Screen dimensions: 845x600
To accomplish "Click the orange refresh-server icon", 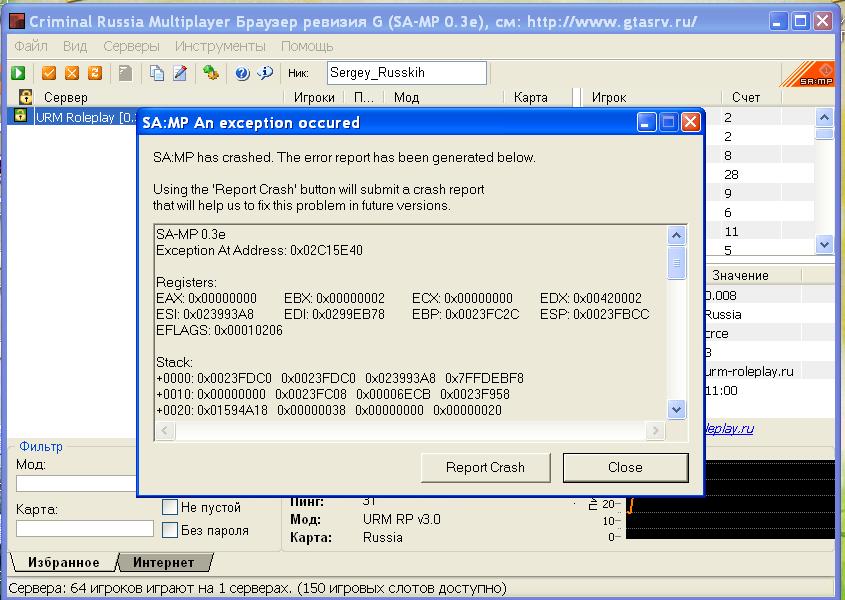I will click(95, 73).
